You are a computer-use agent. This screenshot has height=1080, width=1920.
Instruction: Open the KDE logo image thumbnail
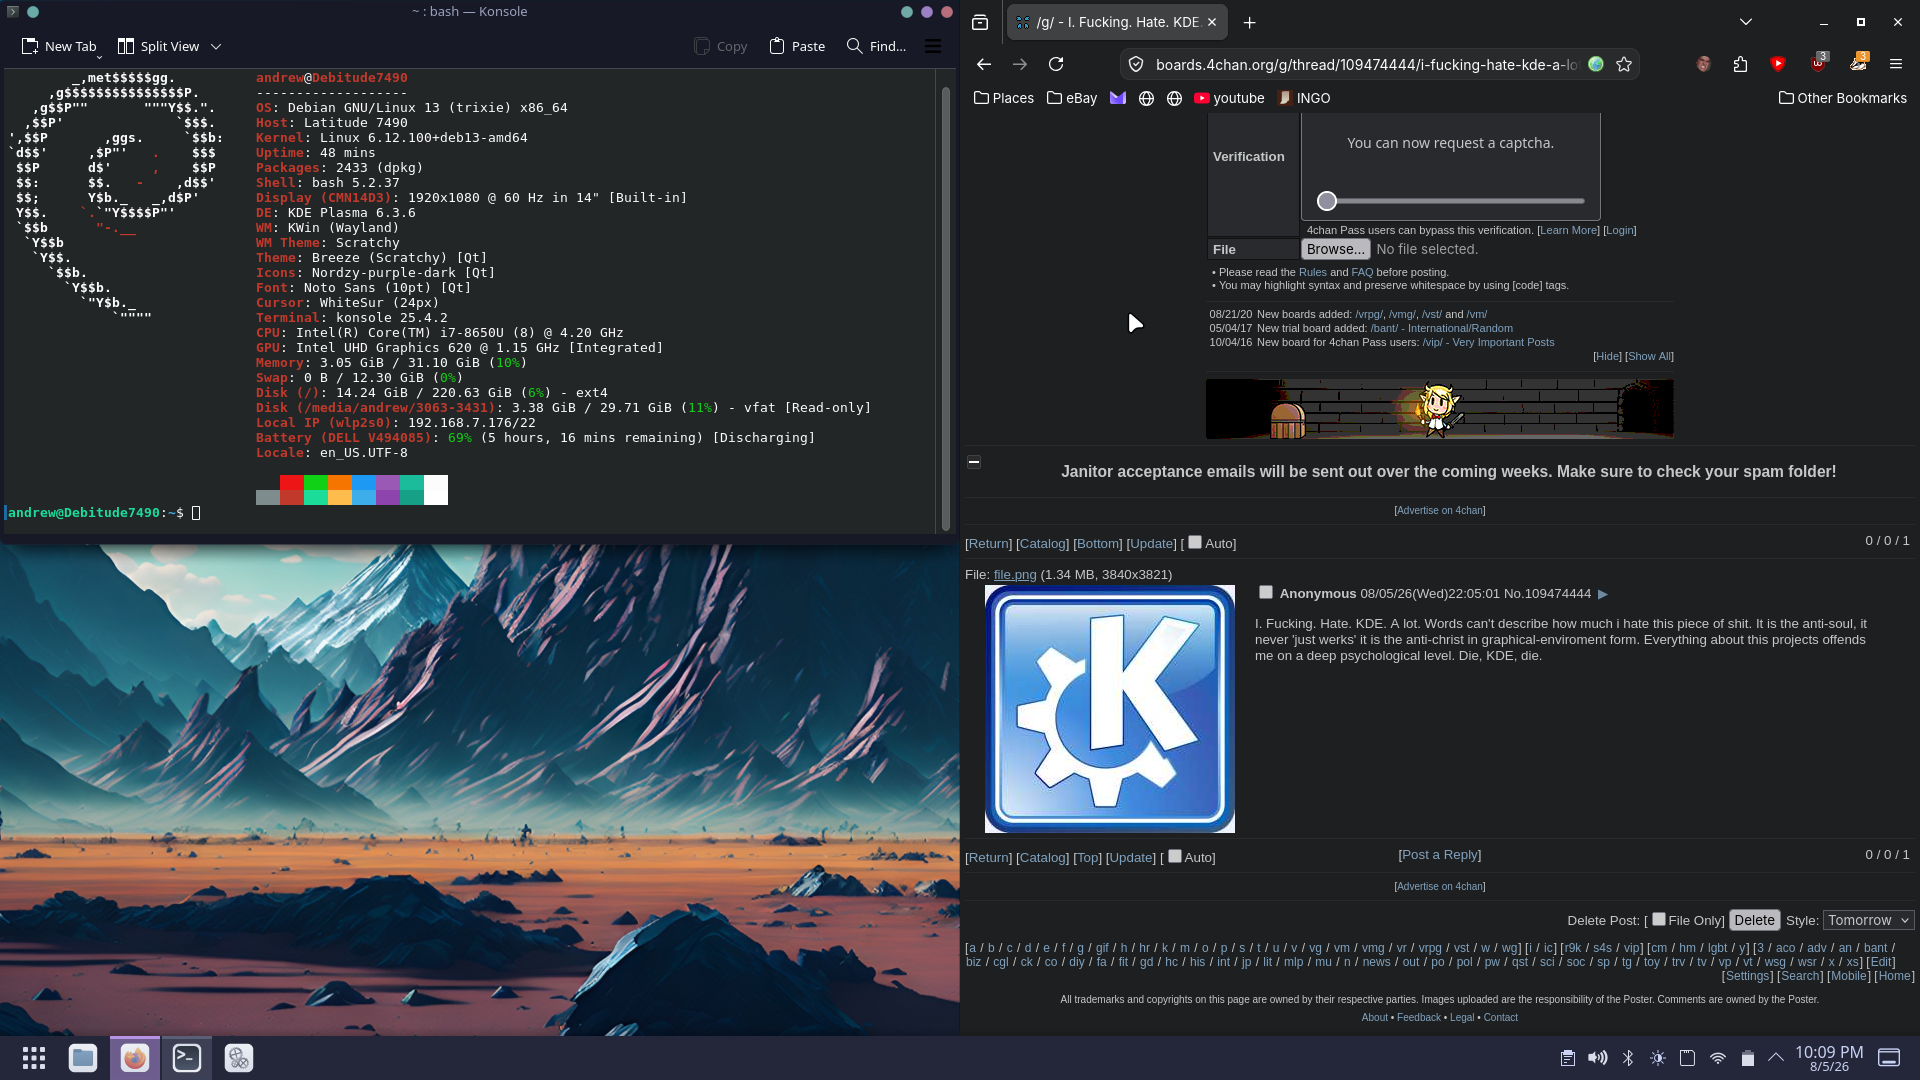(1110, 709)
